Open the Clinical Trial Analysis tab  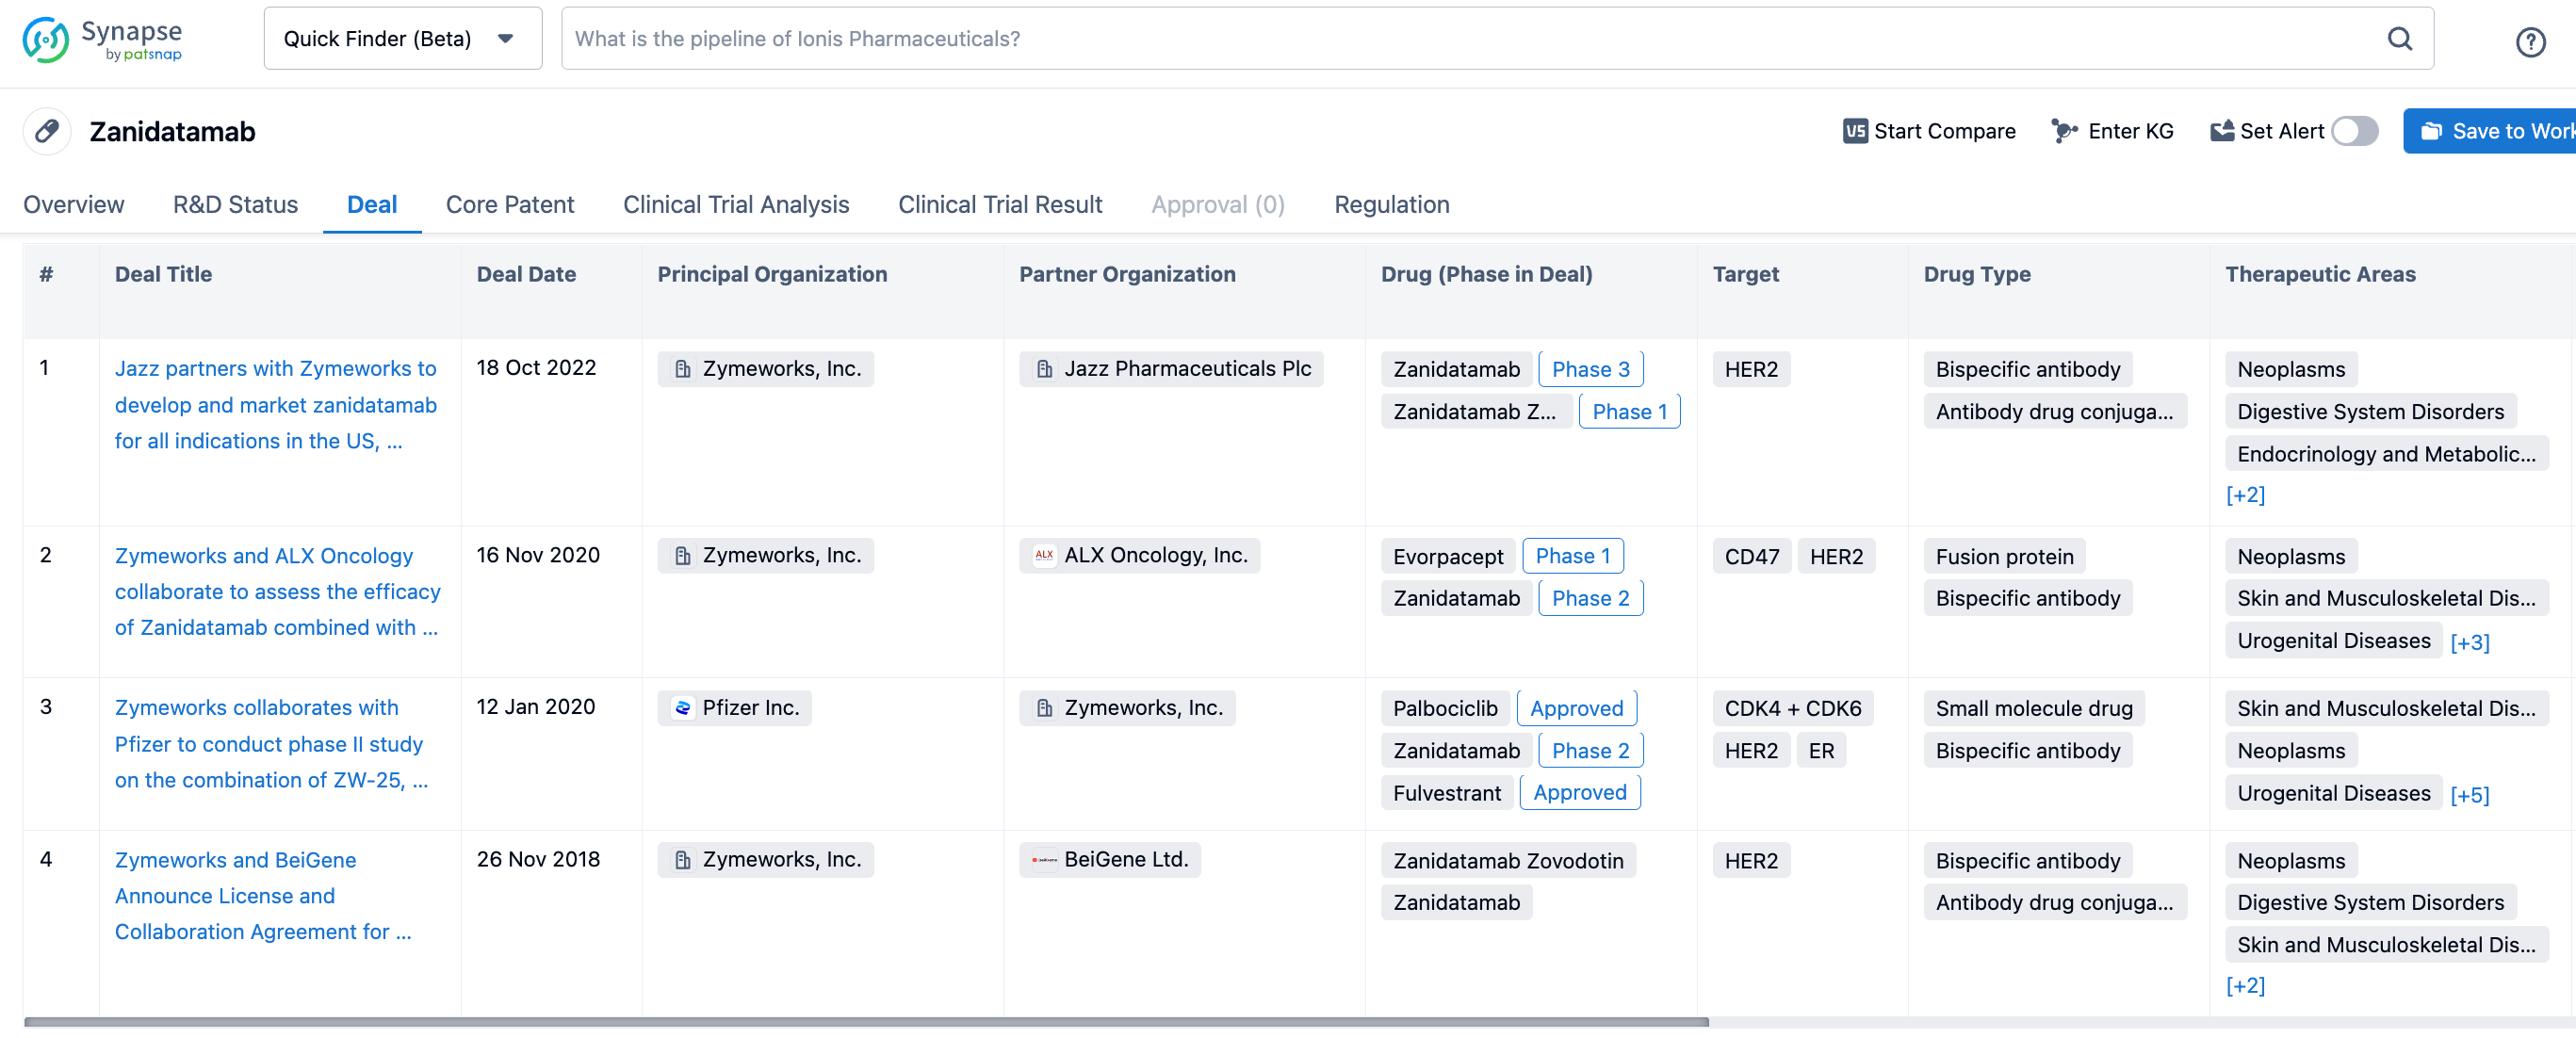[735, 205]
